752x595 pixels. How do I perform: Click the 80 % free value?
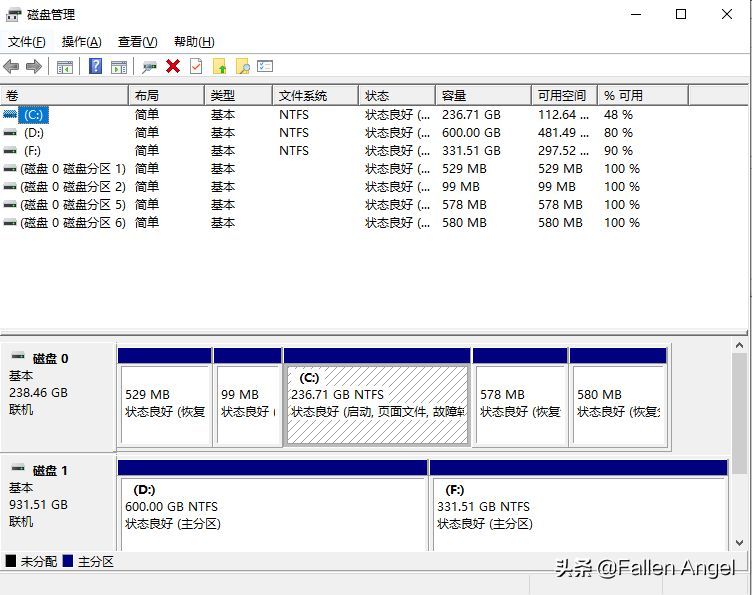(618, 133)
